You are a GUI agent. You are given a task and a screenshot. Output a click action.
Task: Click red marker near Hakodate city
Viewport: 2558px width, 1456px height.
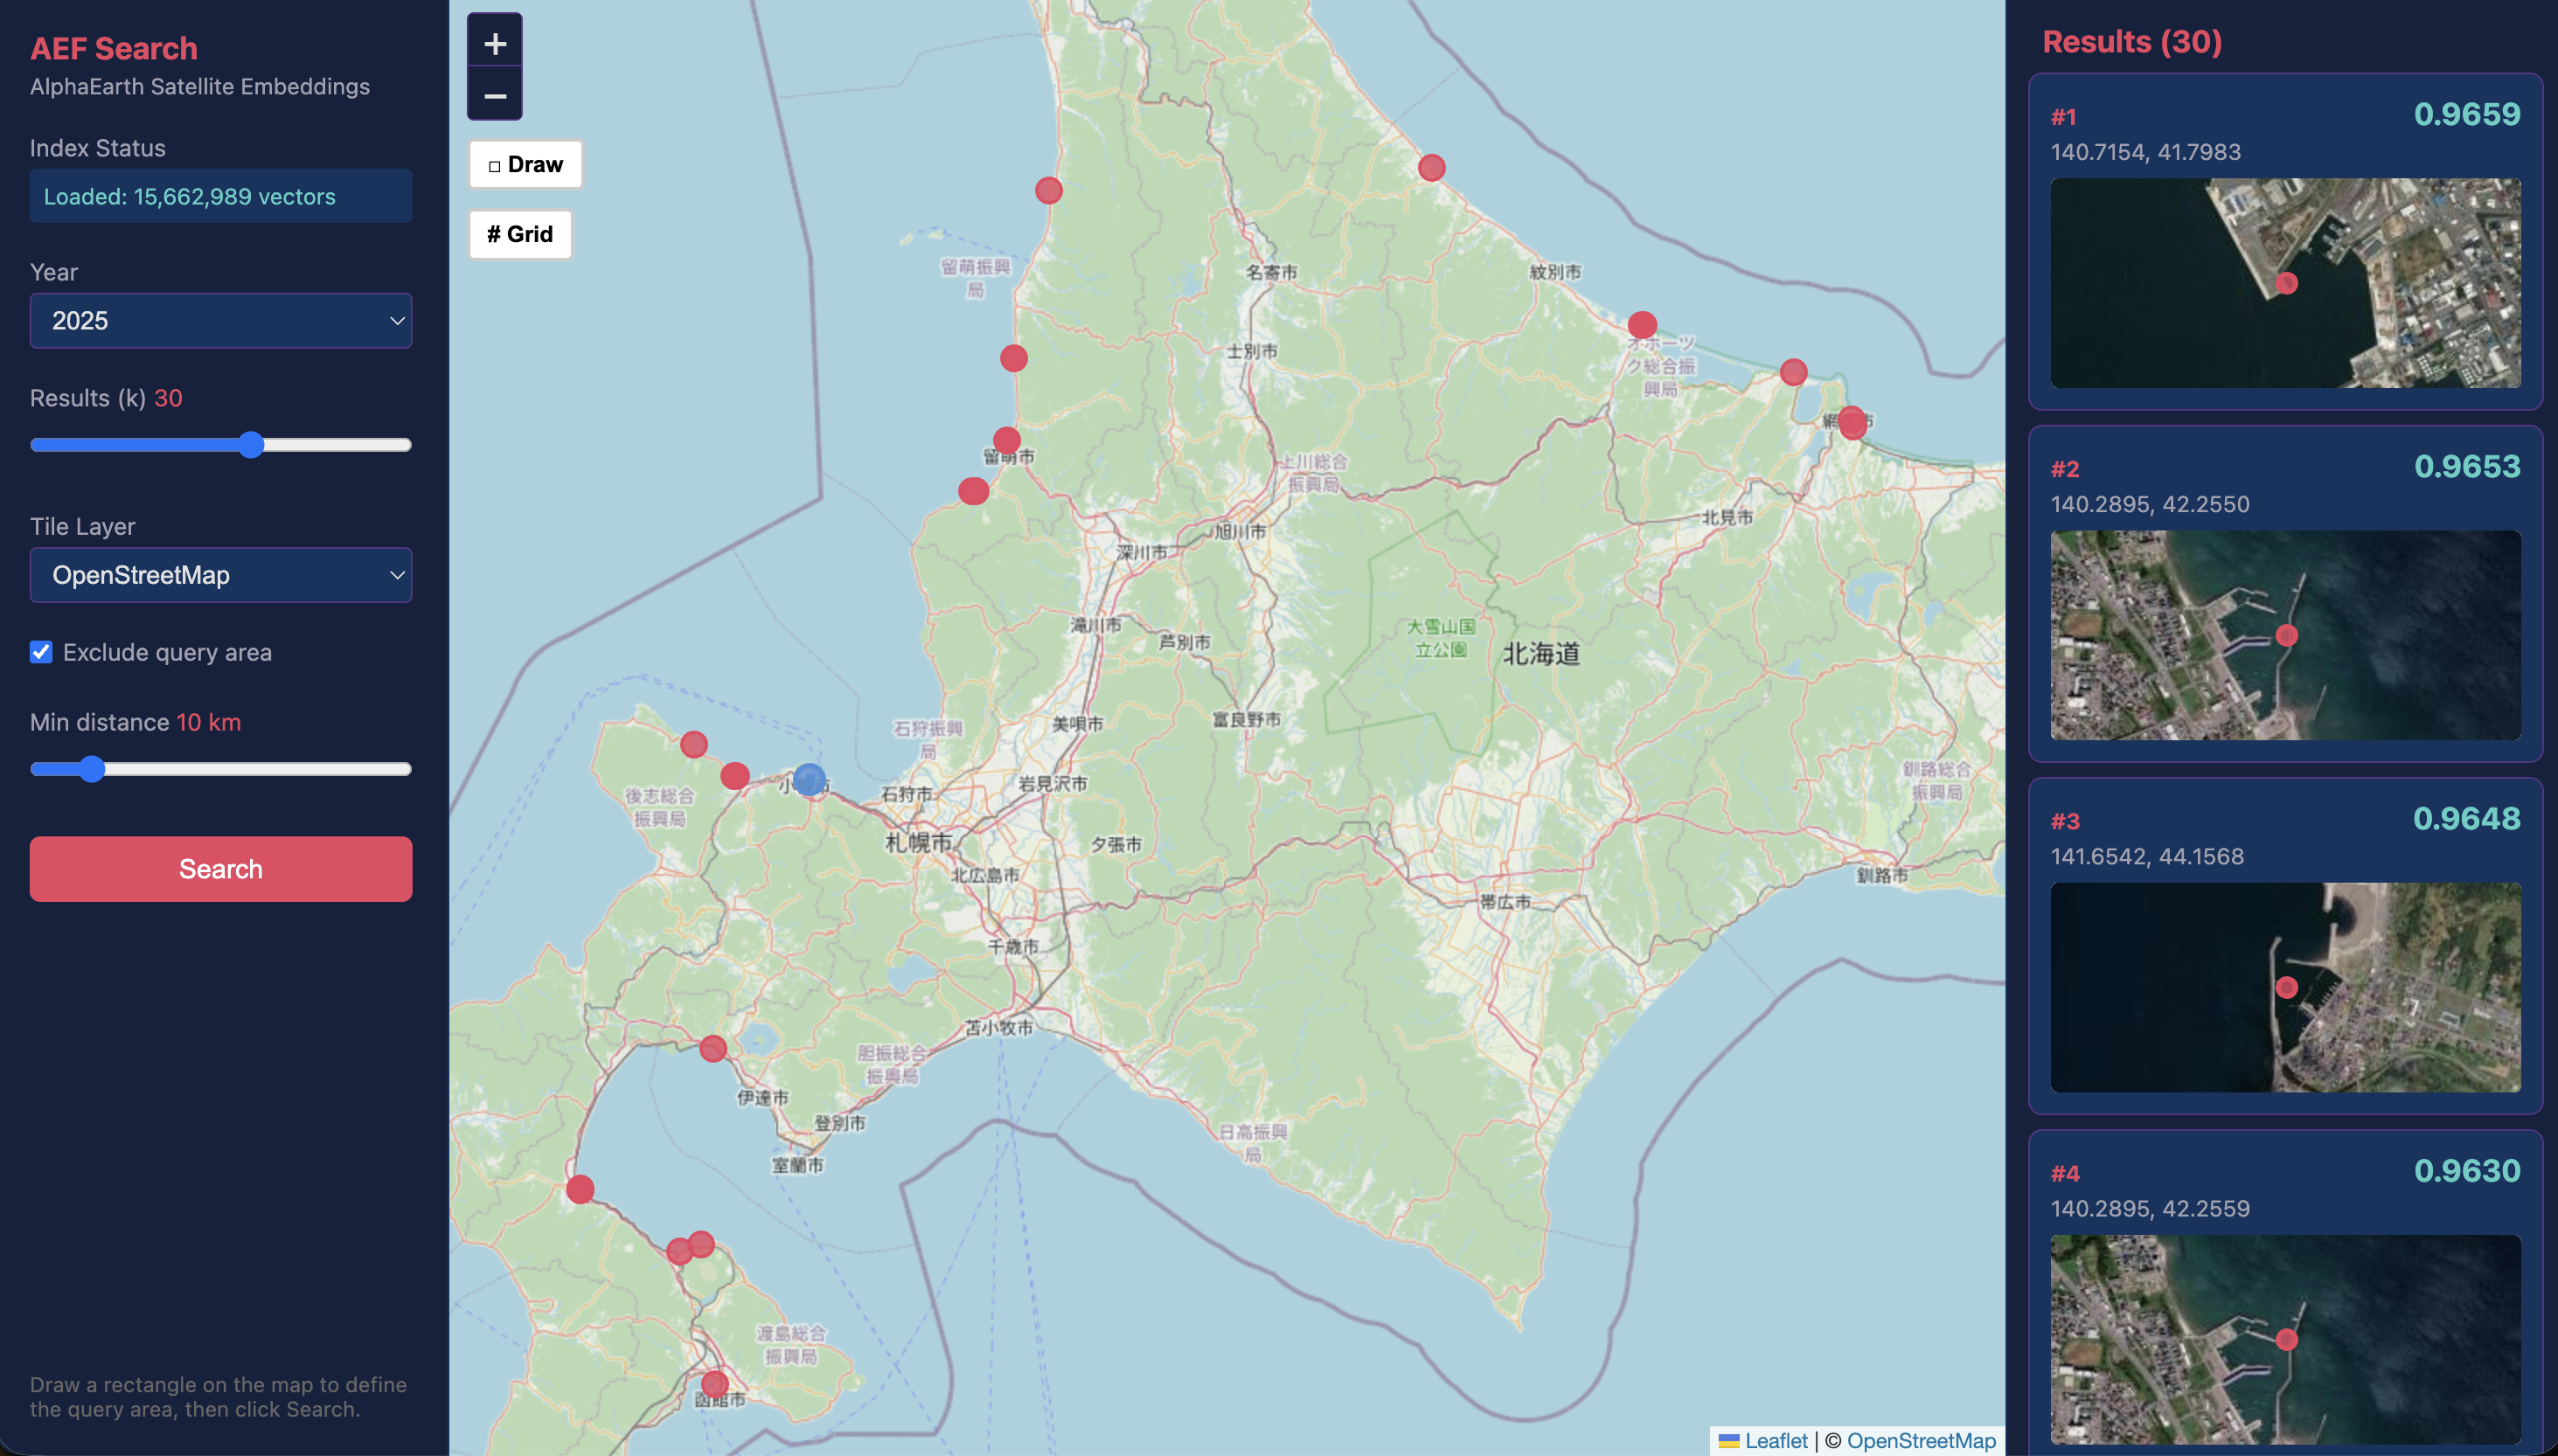pyautogui.click(x=714, y=1384)
